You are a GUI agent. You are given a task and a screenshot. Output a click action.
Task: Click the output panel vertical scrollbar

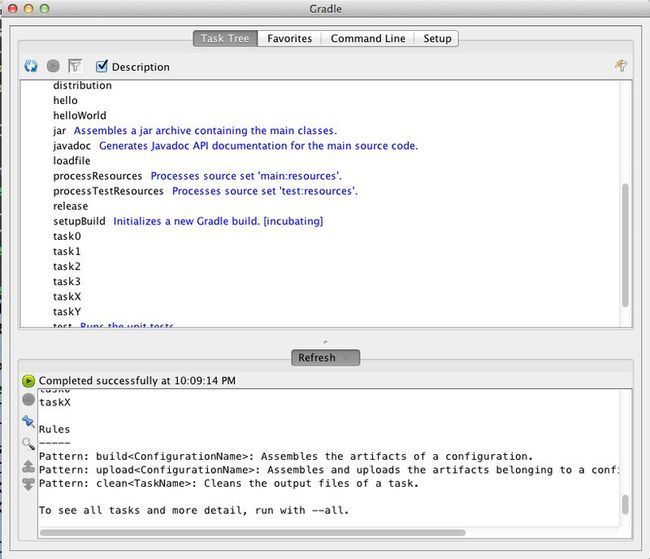625,504
